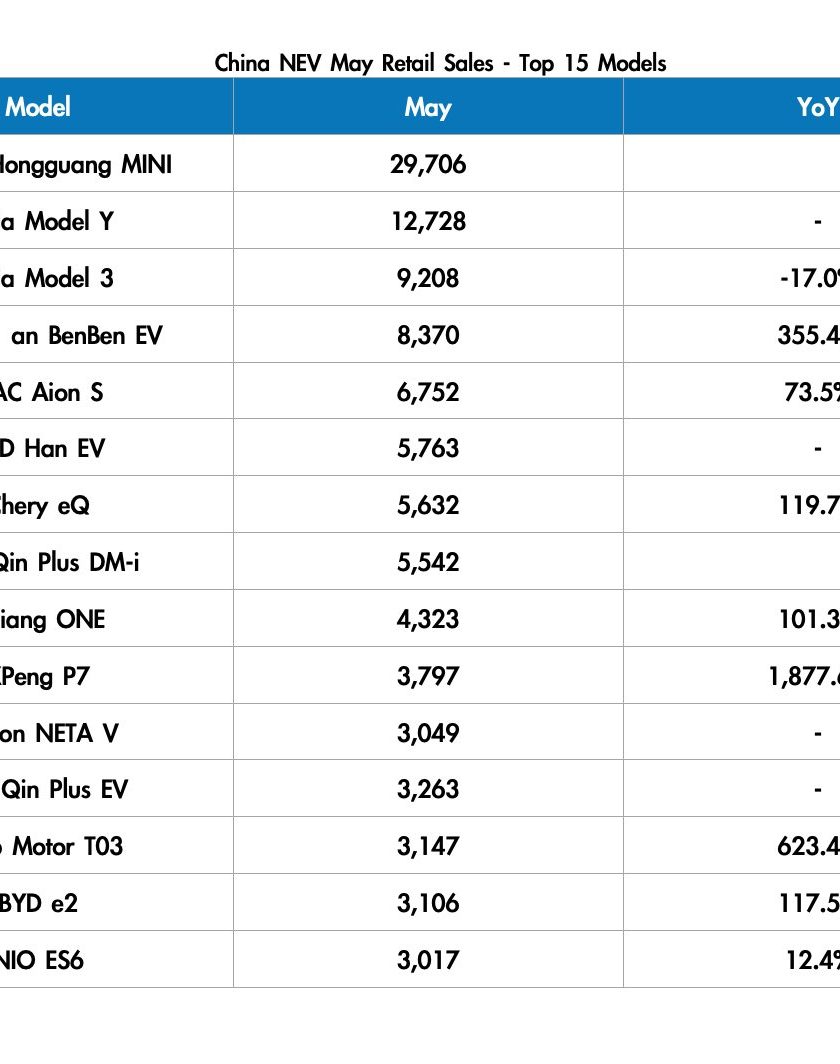
Task: Click the May value '4,323'
Action: 428,620
